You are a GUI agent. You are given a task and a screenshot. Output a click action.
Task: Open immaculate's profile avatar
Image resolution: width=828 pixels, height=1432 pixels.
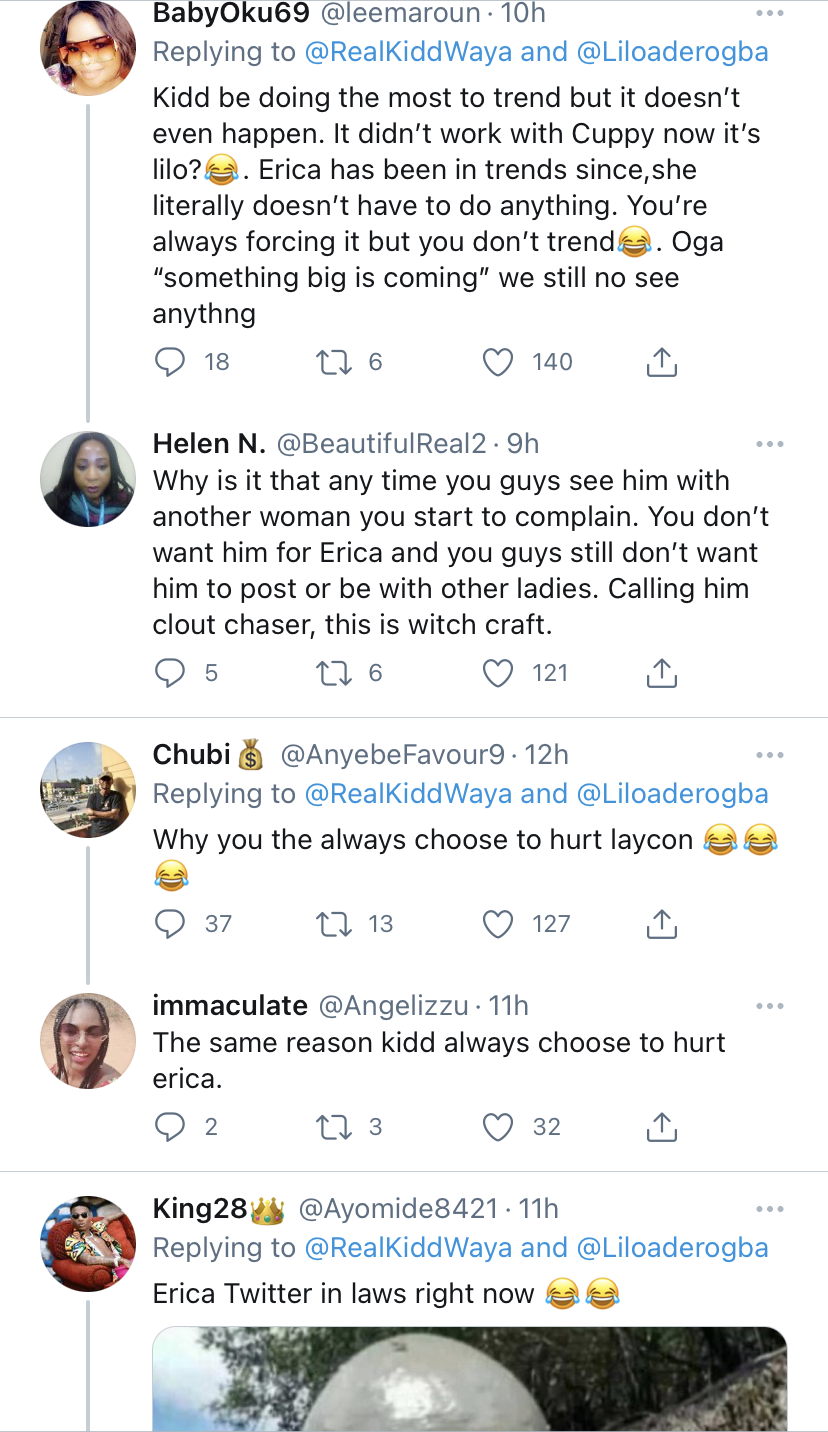click(88, 1040)
